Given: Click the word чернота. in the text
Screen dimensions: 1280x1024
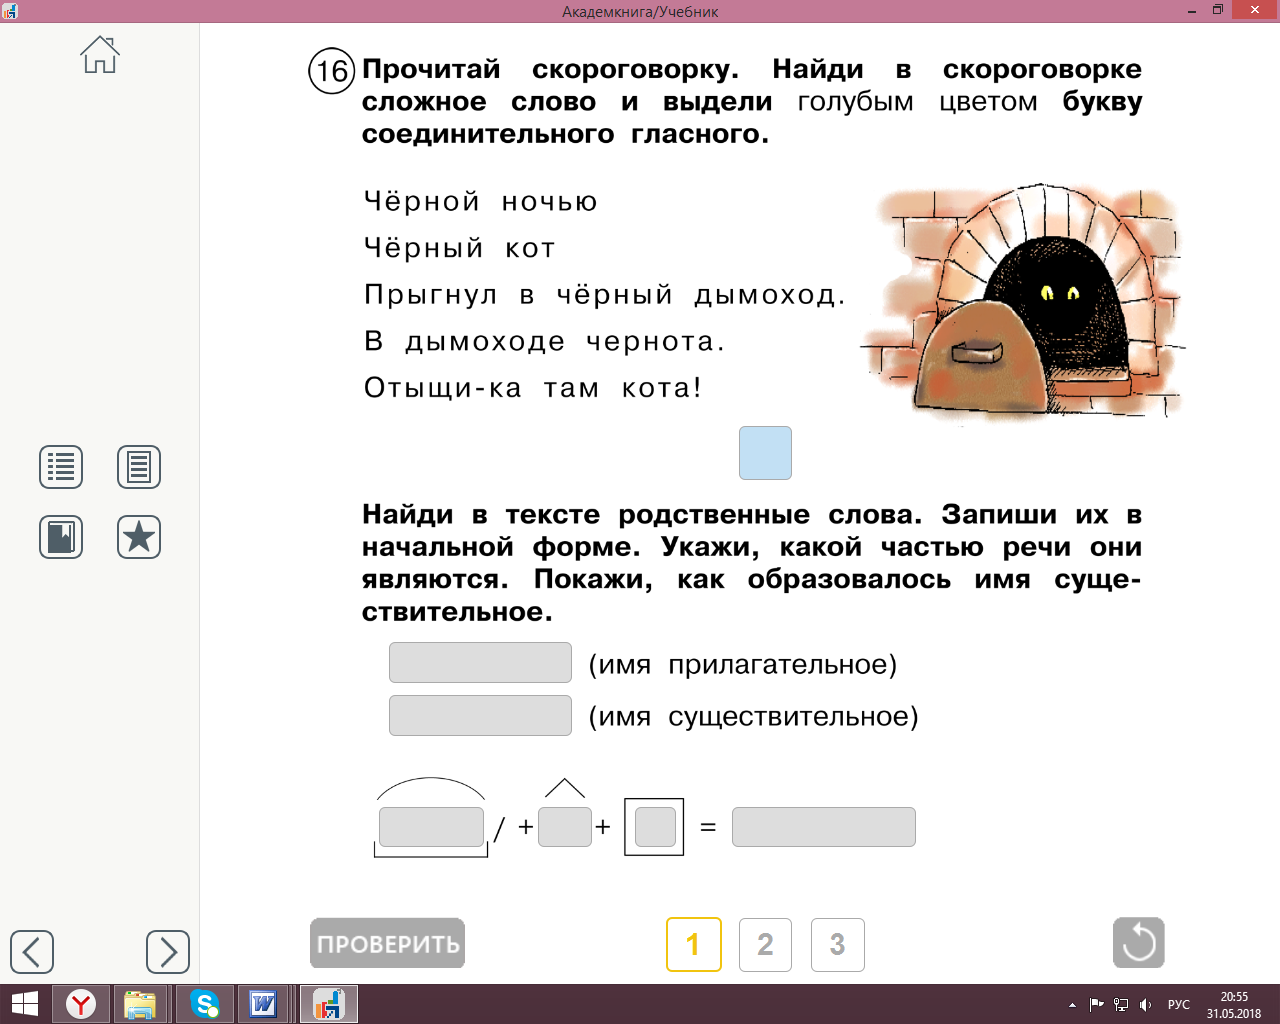Looking at the screenshot, I should 655,342.
